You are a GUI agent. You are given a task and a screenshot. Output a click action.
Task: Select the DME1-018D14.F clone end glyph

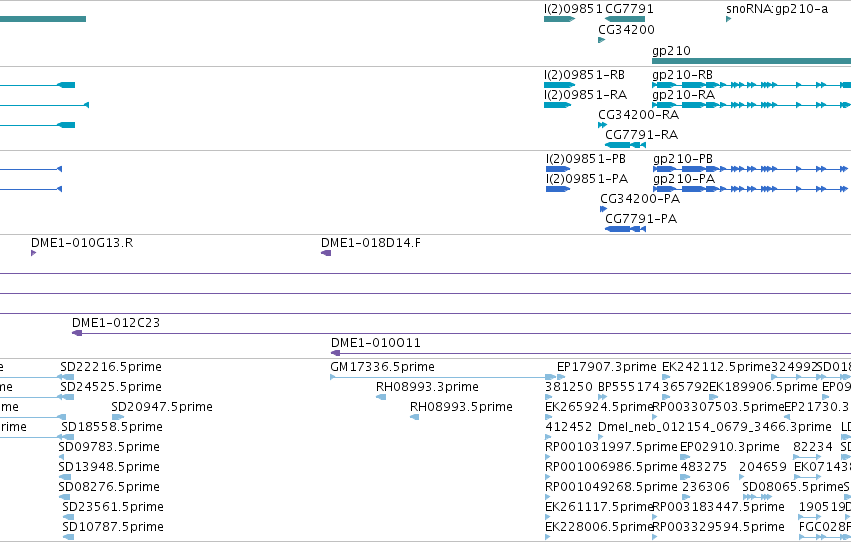[x=326, y=253]
